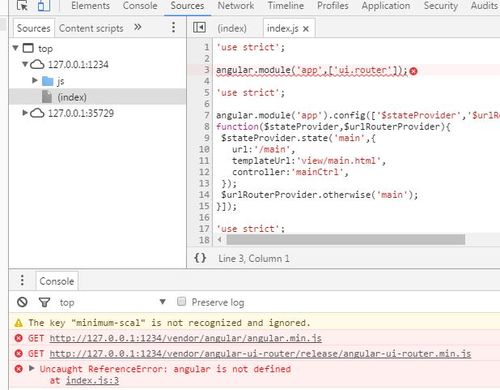Select the Sources panel tab
The width and height of the screenshot is (500, 390).
point(187,6)
